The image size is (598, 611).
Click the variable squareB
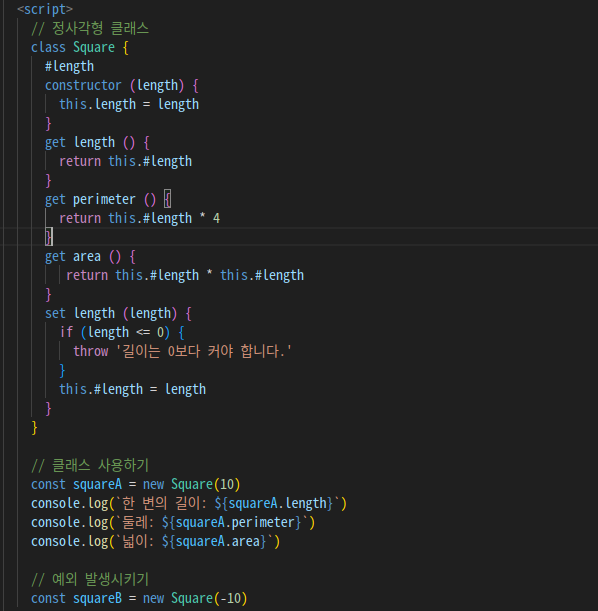coord(97,599)
